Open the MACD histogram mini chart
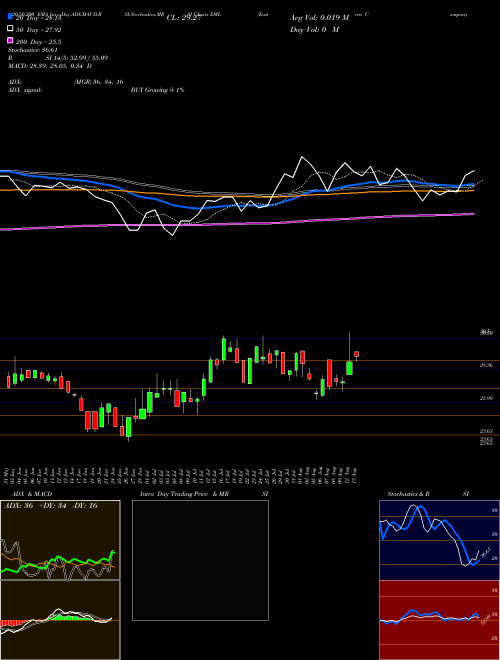The height and width of the screenshot is (660, 500). [x=60, y=620]
